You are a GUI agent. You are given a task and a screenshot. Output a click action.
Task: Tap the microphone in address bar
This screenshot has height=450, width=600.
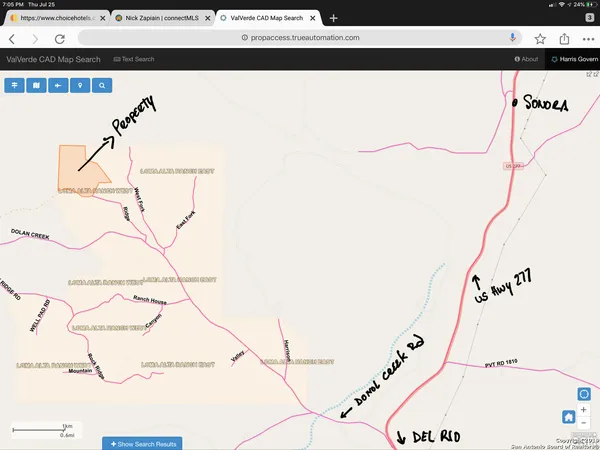tap(513, 38)
